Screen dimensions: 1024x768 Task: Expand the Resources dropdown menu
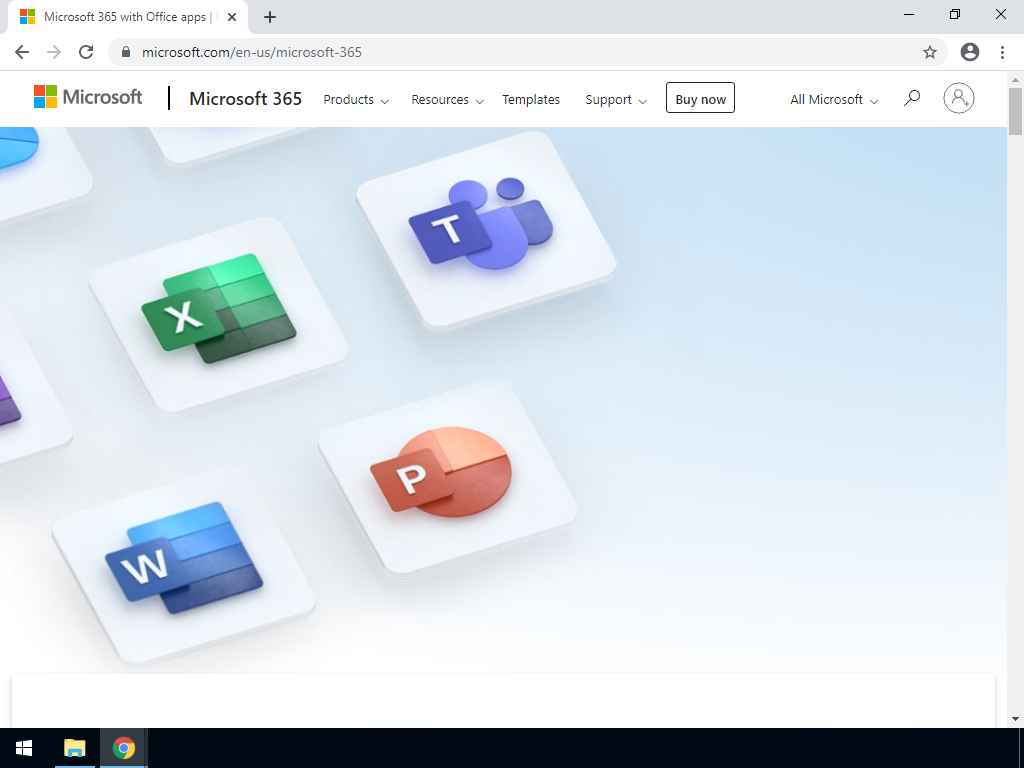[447, 99]
